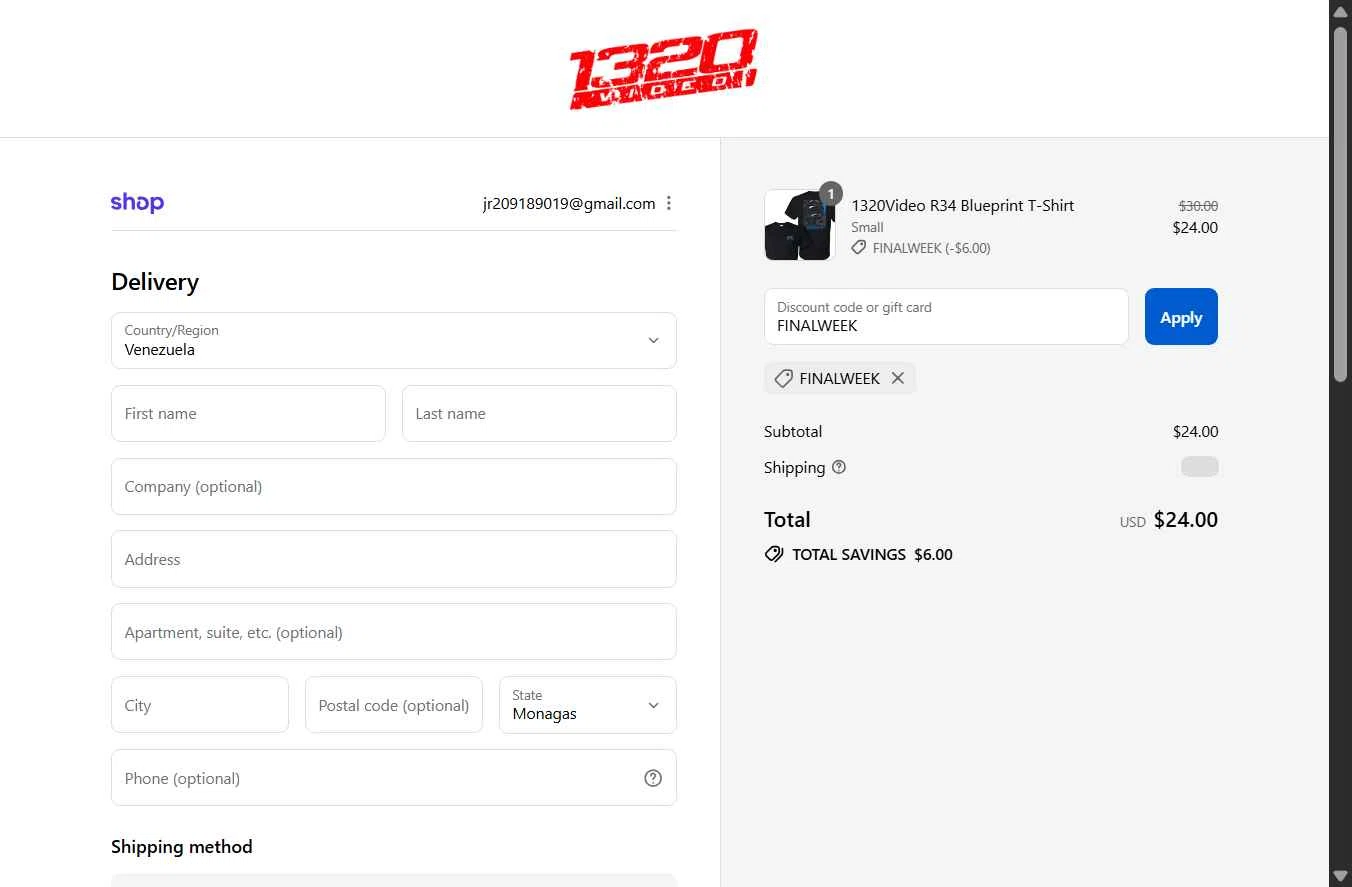Focus the Apartment, suite field
The width and height of the screenshot is (1352, 887).
click(394, 632)
